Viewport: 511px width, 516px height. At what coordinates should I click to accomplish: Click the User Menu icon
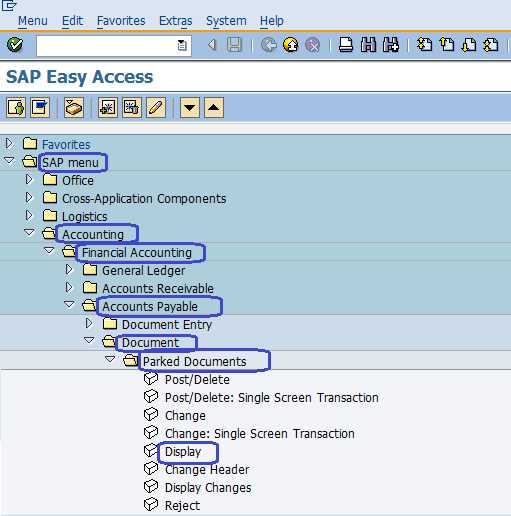16,107
